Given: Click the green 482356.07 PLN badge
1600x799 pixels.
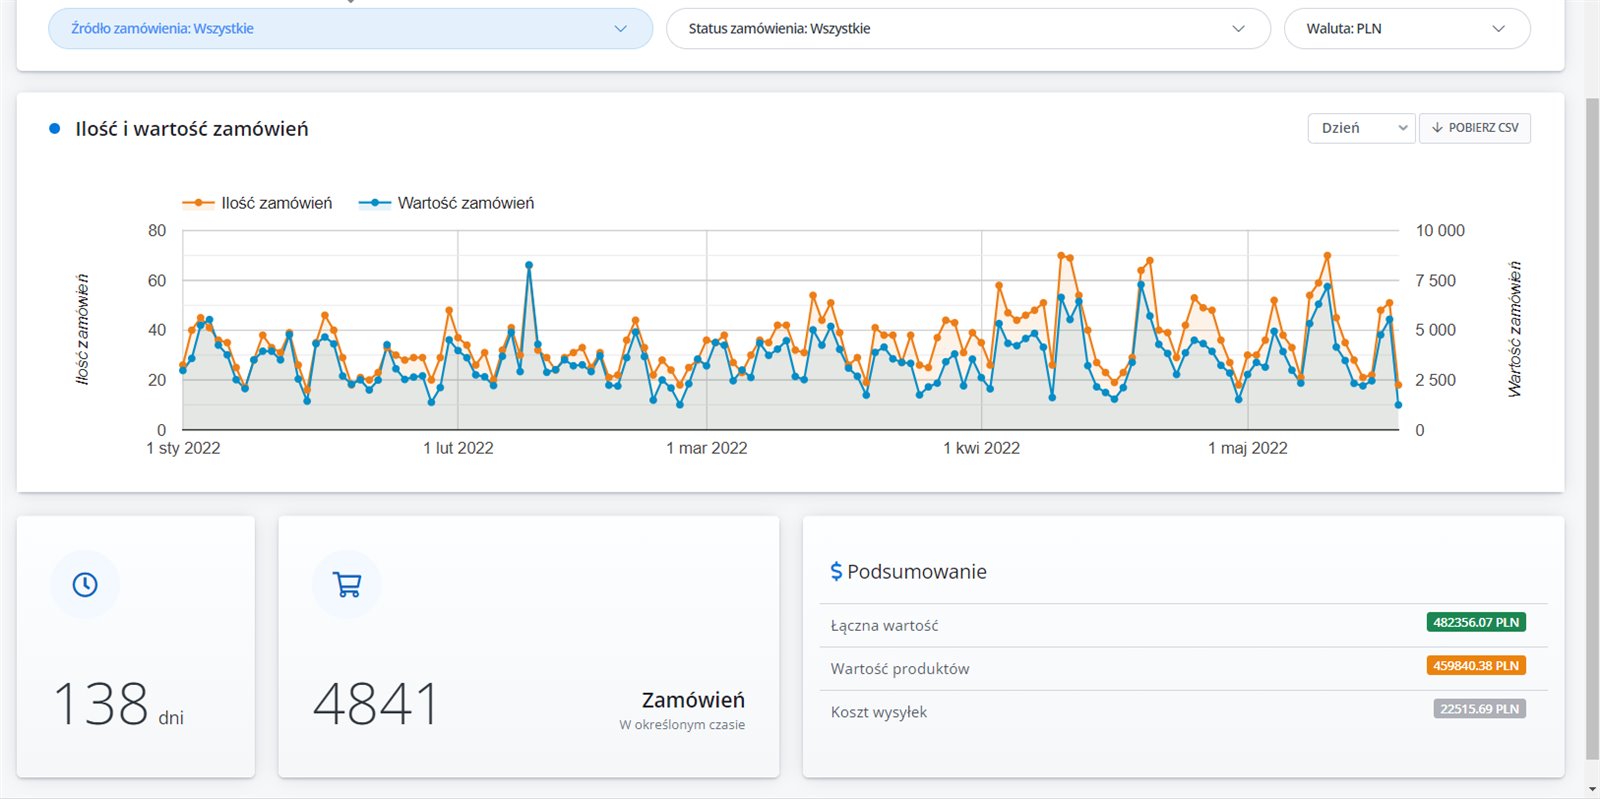Looking at the screenshot, I should coord(1475,622).
